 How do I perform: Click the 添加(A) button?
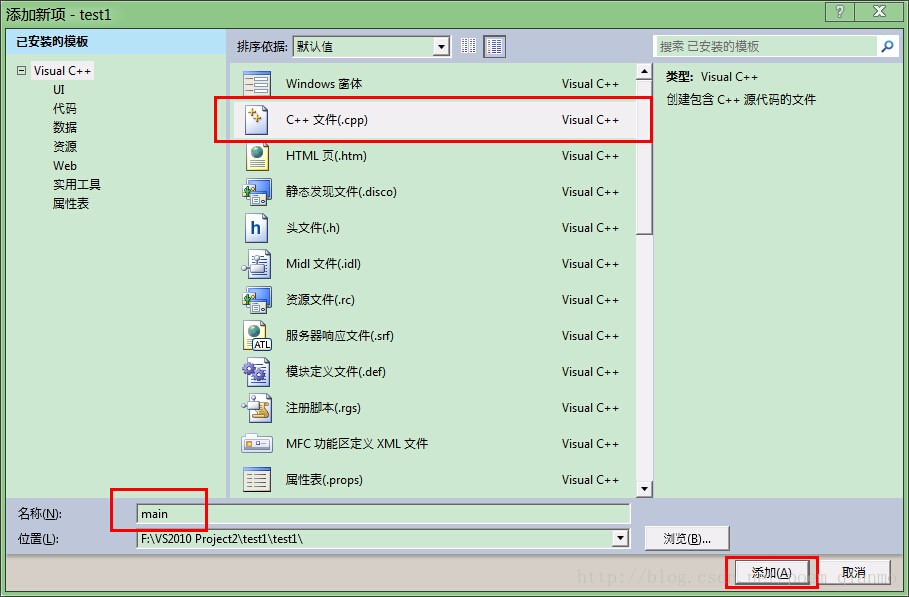click(771, 572)
